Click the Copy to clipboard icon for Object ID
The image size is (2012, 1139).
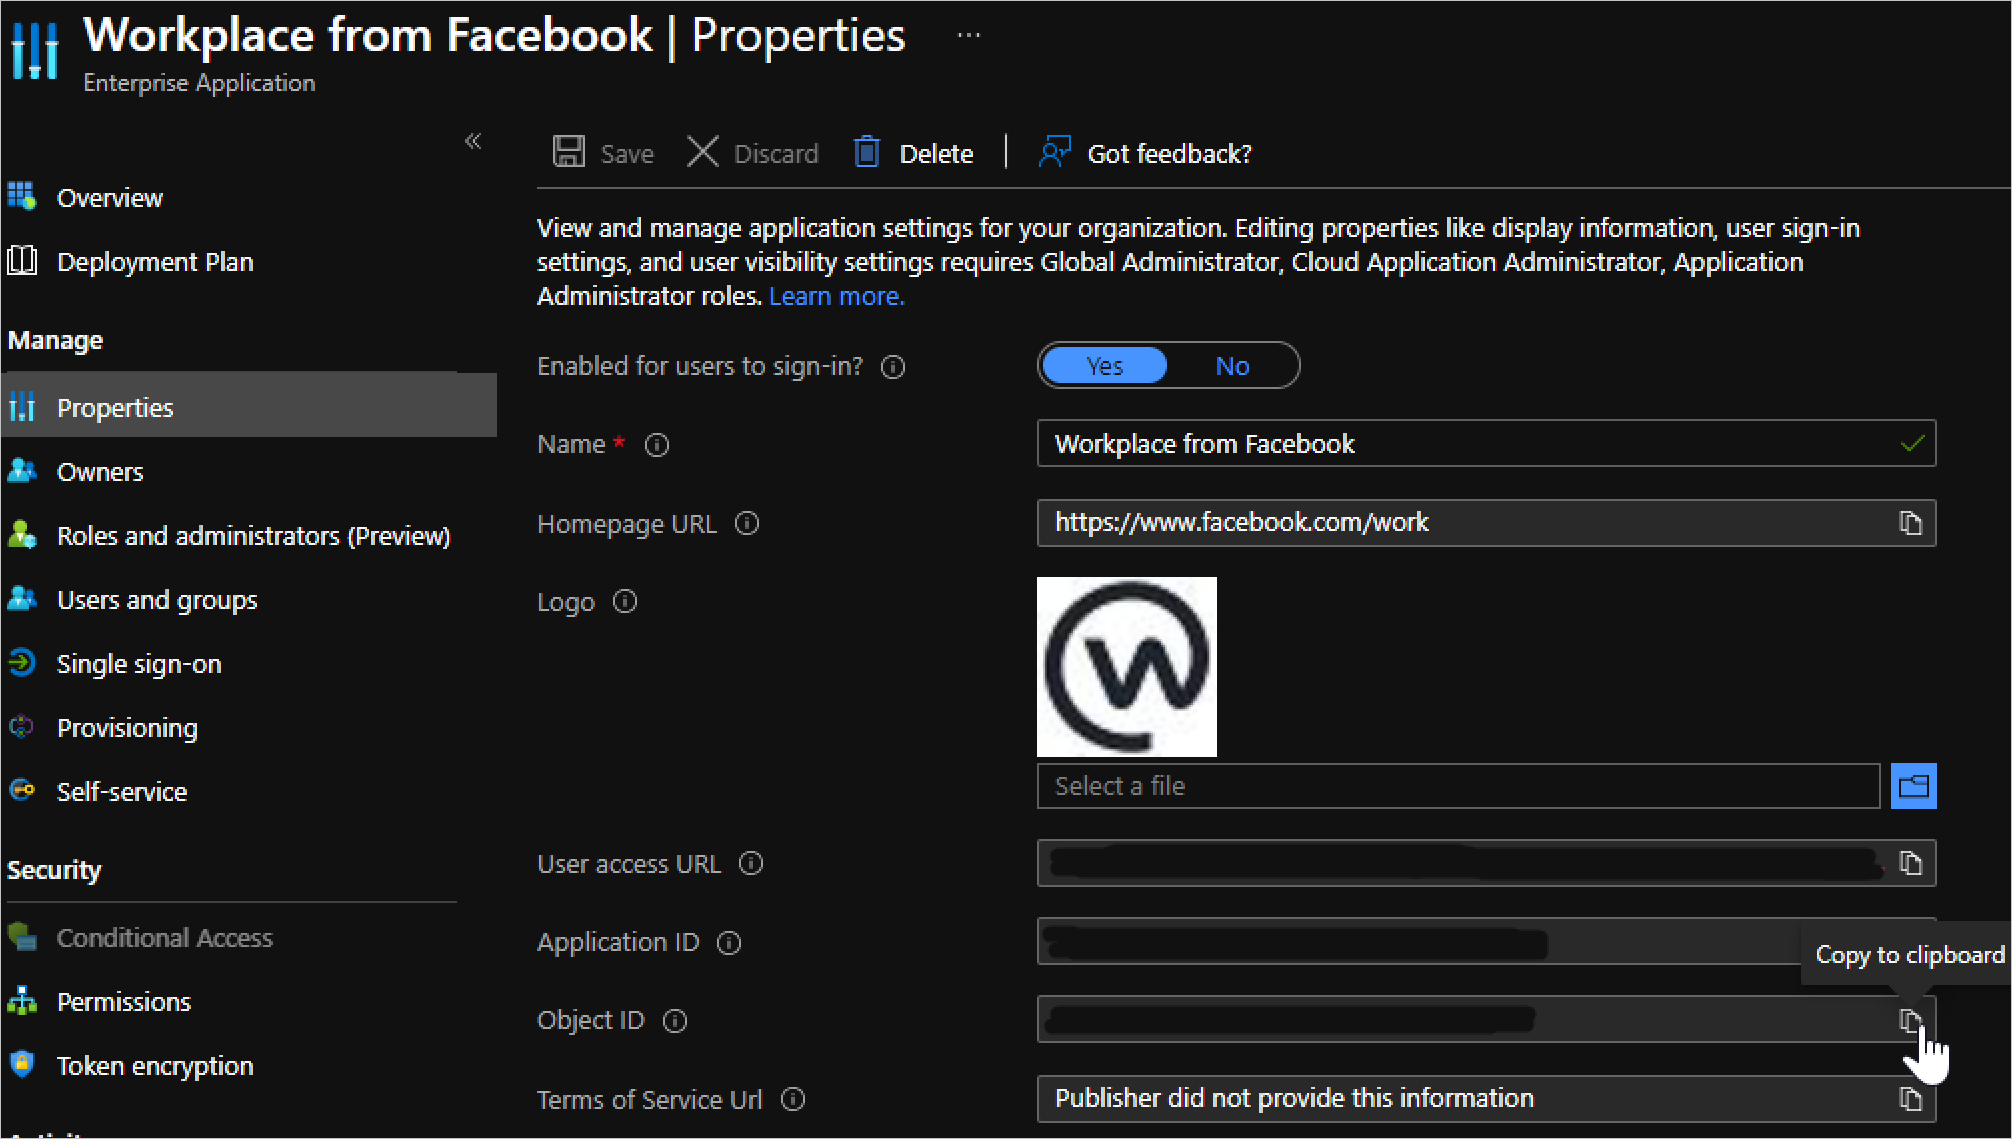pos(1913,1020)
